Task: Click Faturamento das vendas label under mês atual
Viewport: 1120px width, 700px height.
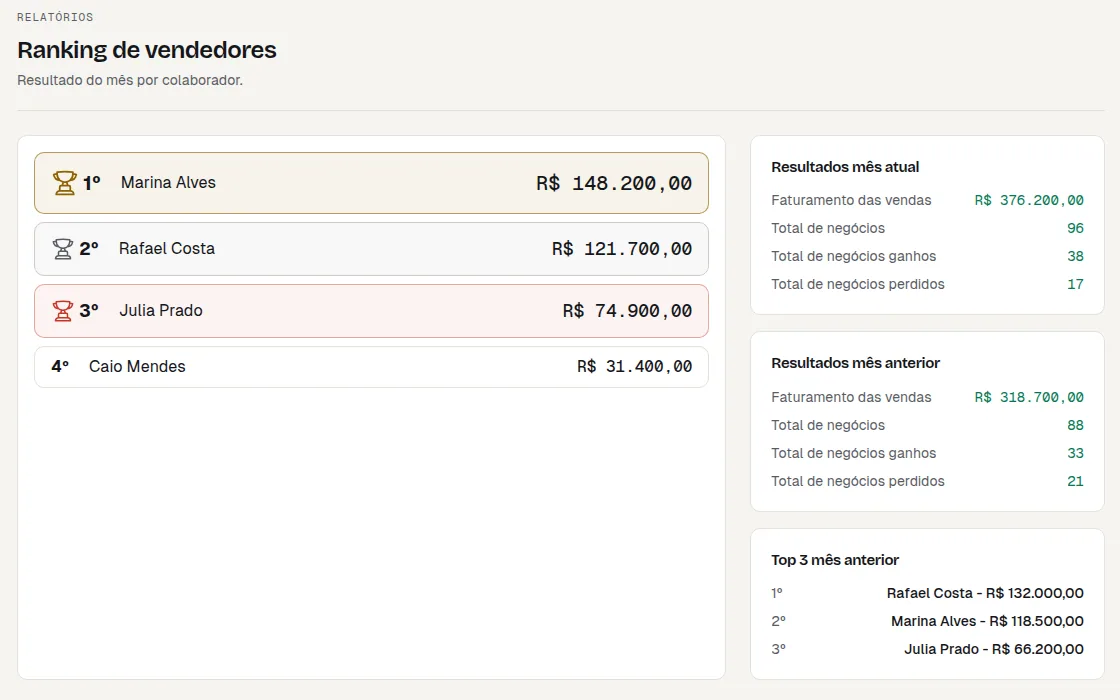Action: tap(851, 201)
